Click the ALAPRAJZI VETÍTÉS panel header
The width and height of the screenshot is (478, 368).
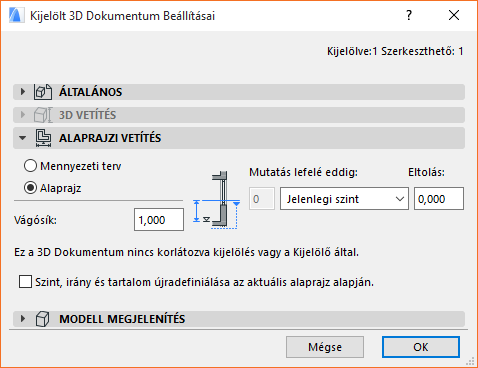pos(239,138)
